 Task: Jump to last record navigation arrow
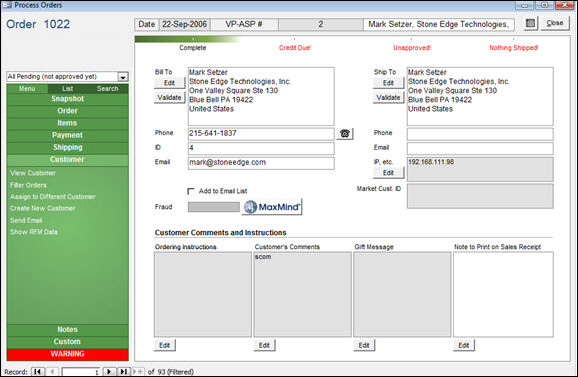pyautogui.click(x=124, y=371)
